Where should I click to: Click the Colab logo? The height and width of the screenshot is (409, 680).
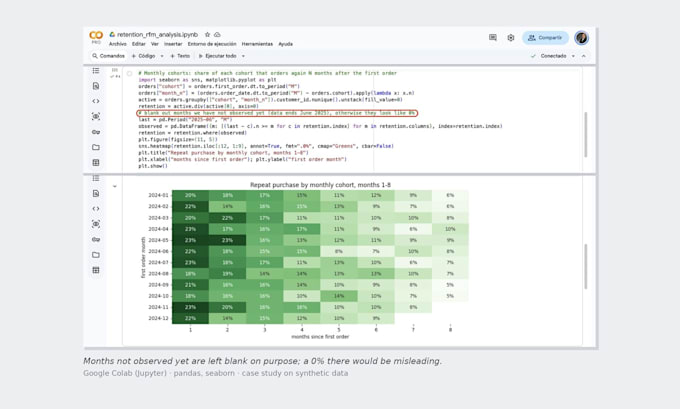(96, 36)
